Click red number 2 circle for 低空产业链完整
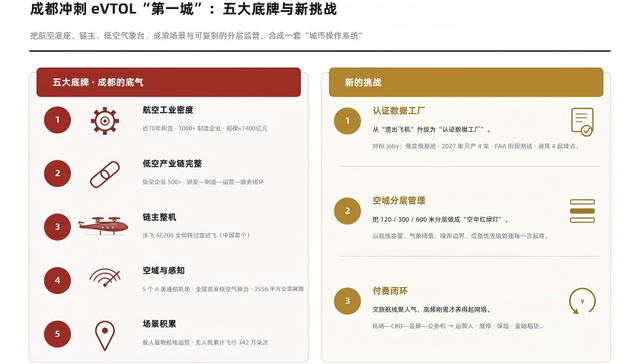Screen dimensions: 640x364 pos(58,173)
